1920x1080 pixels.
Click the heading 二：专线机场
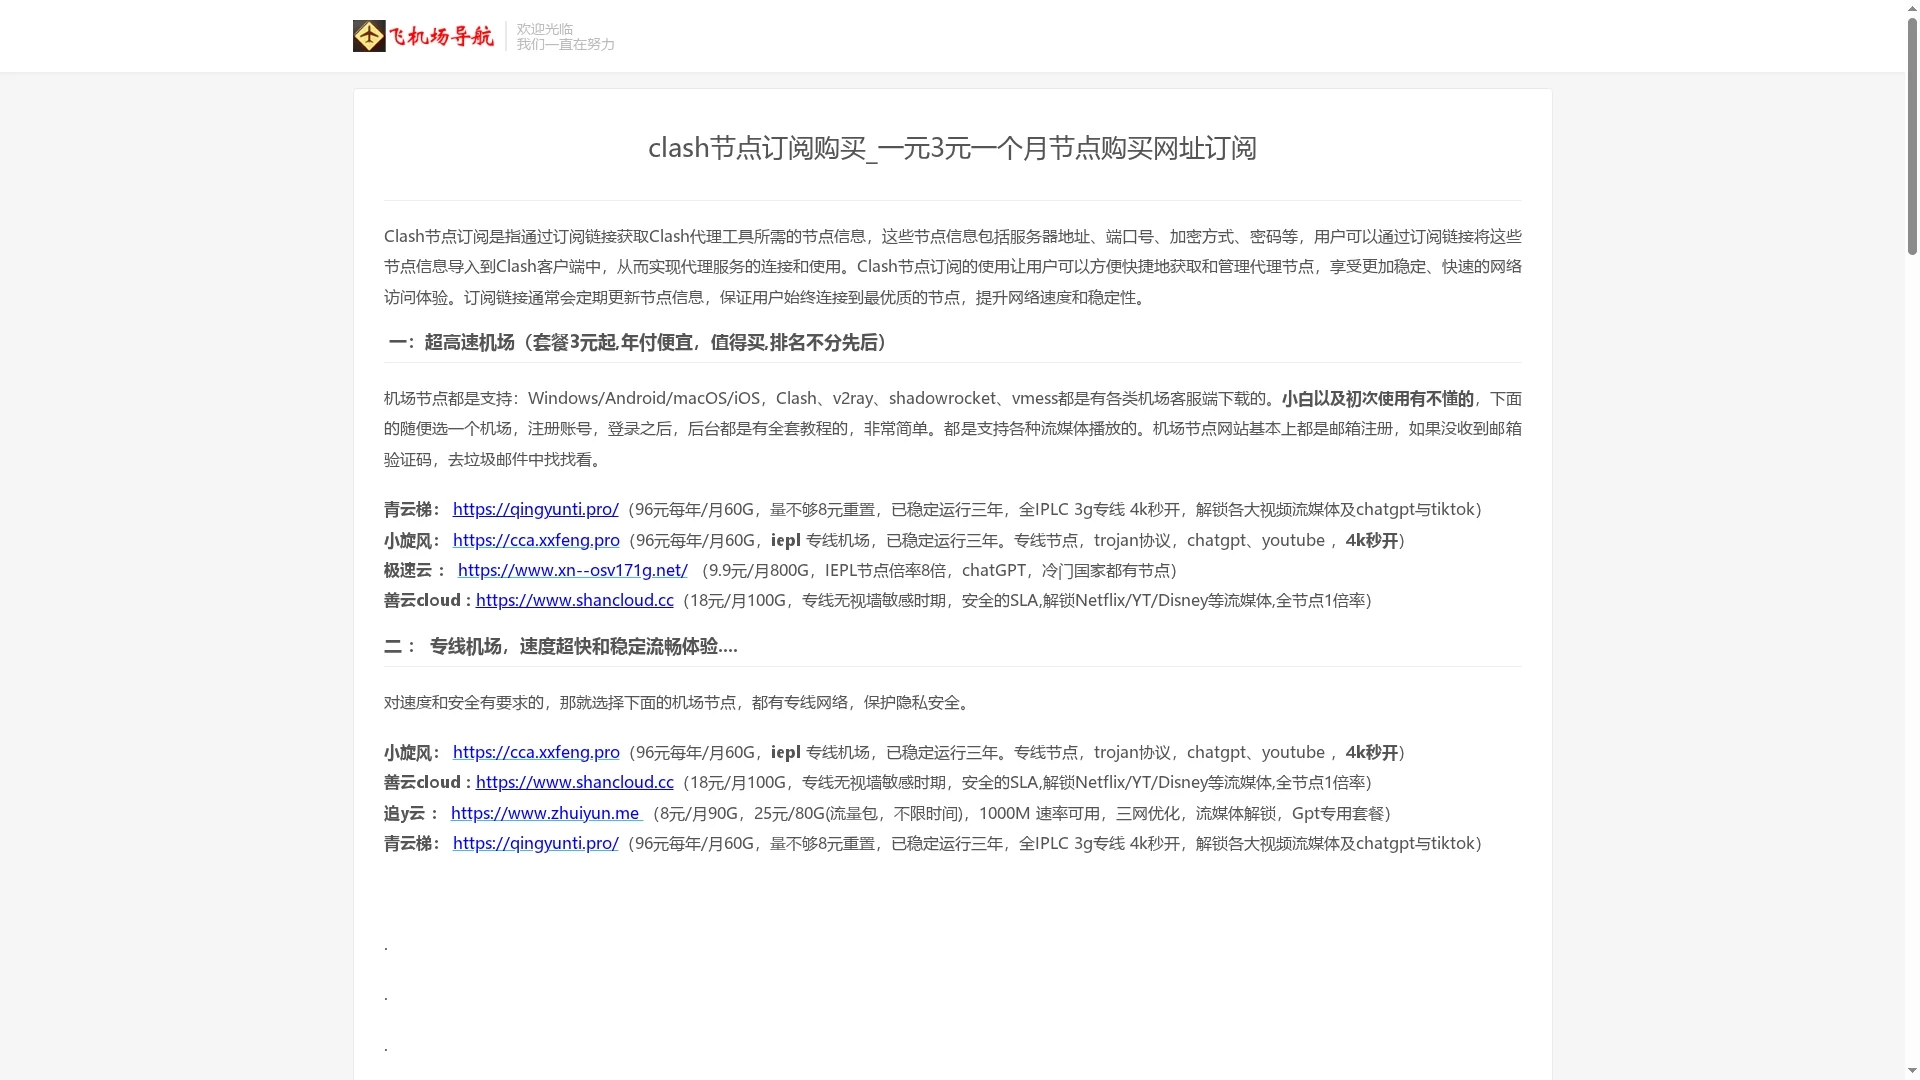[560, 646]
